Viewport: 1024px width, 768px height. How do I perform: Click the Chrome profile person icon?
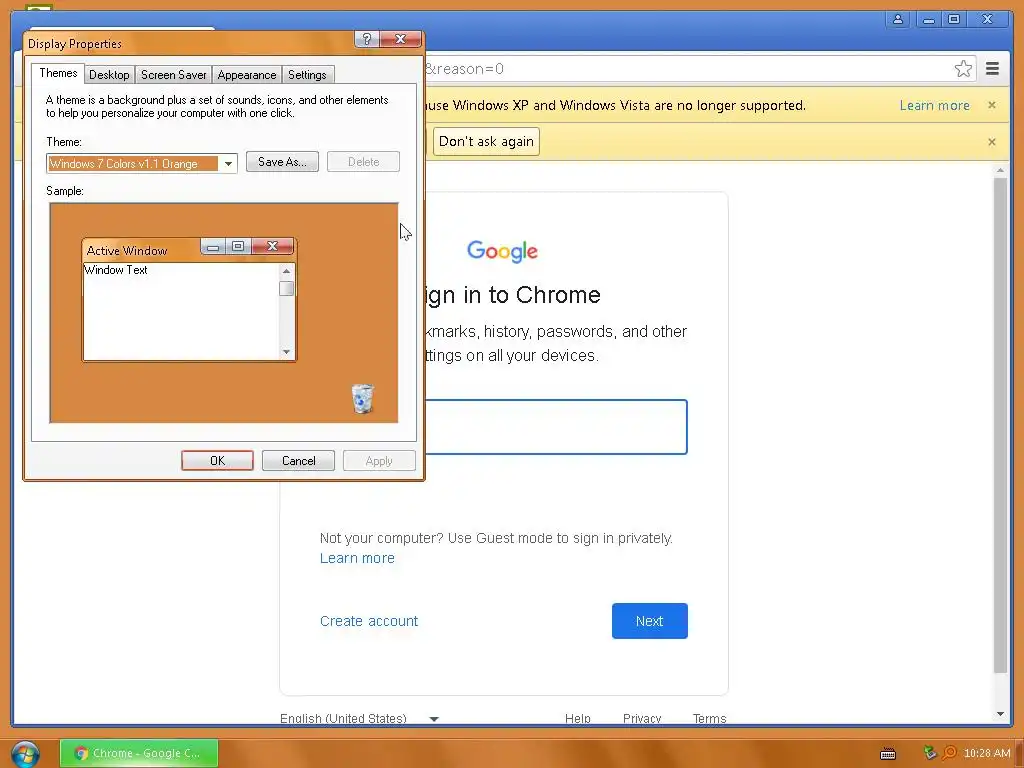tap(898, 20)
